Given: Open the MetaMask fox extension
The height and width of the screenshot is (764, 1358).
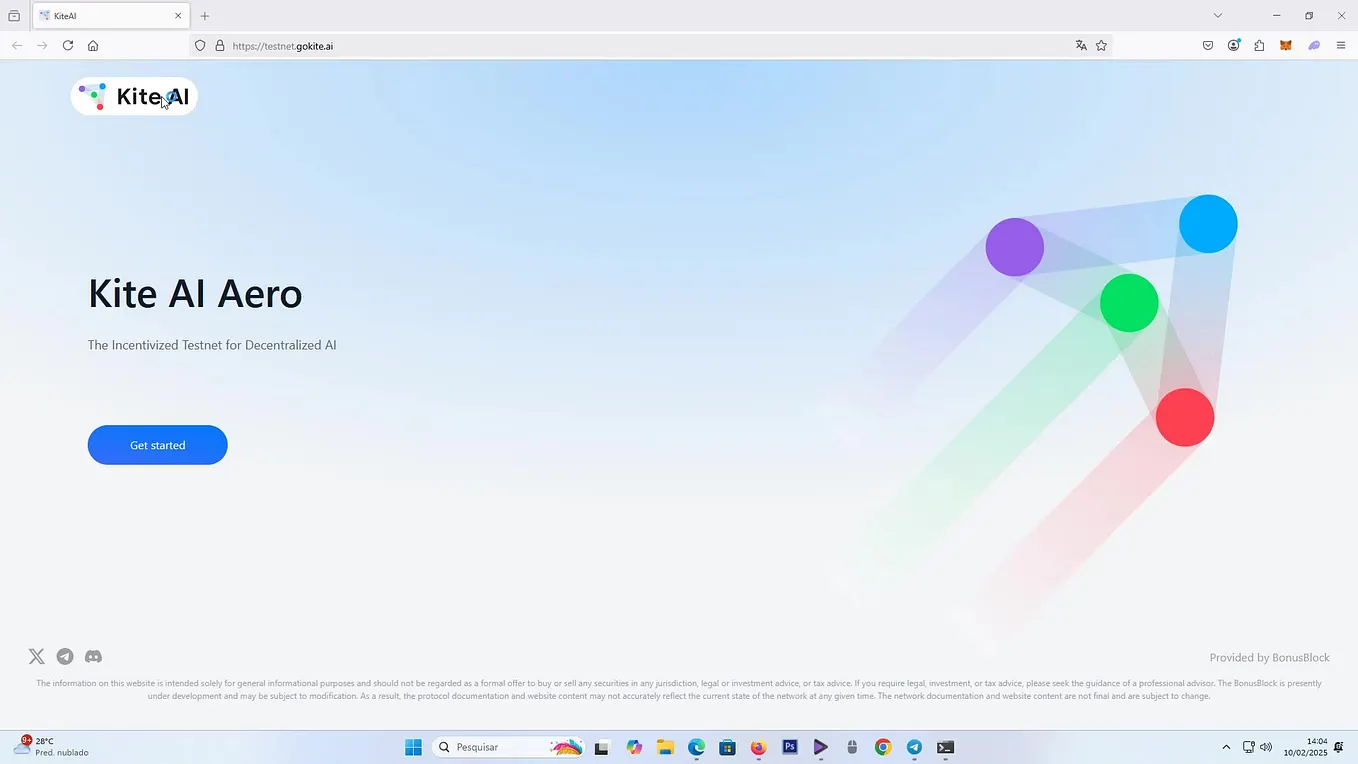Looking at the screenshot, I should pyautogui.click(x=1286, y=45).
